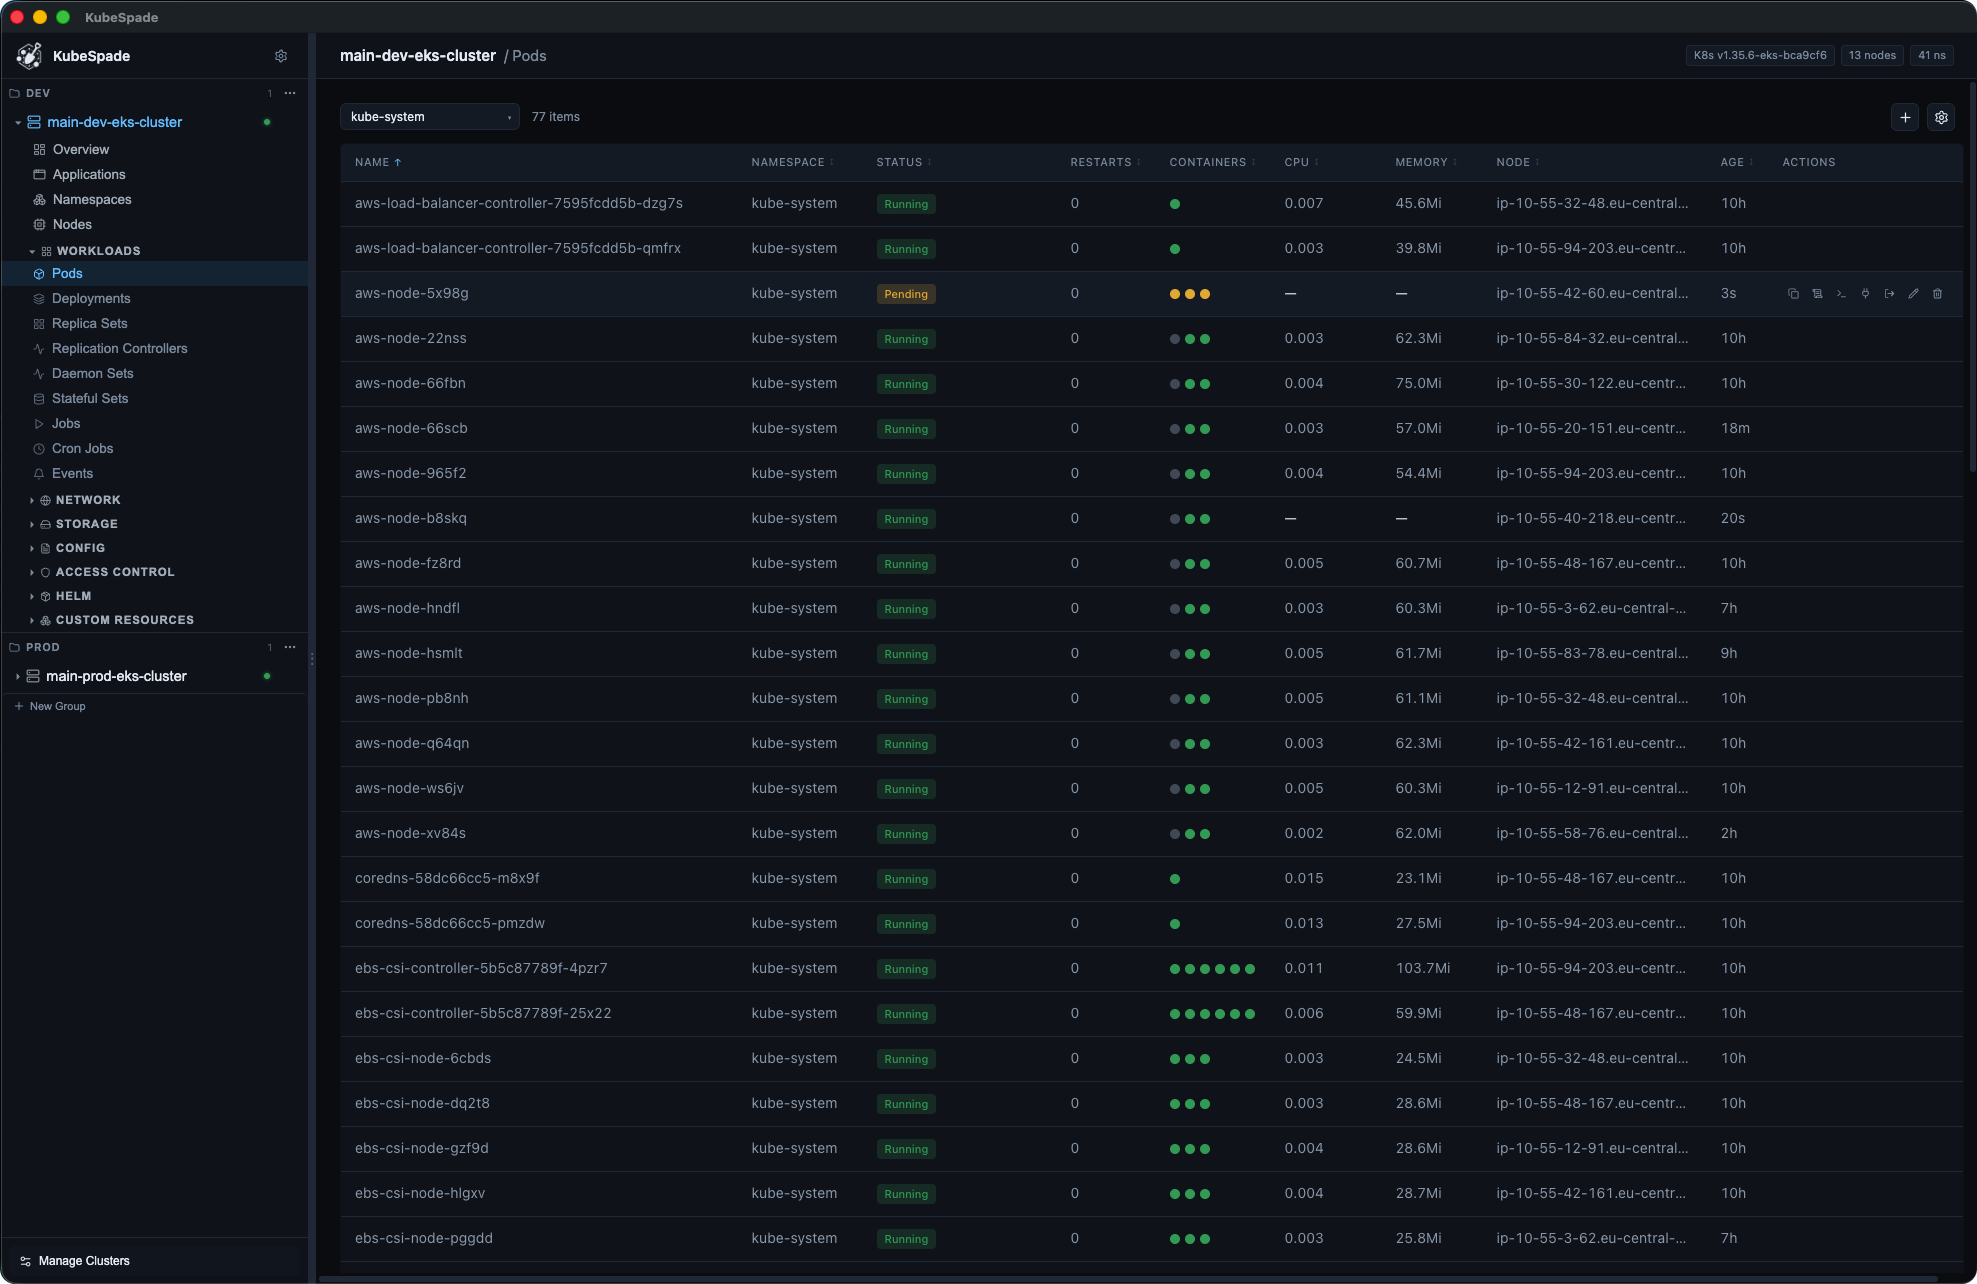The width and height of the screenshot is (1977, 1284).
Task: Click the vertical scrollbar of pods table
Action: (1971, 275)
